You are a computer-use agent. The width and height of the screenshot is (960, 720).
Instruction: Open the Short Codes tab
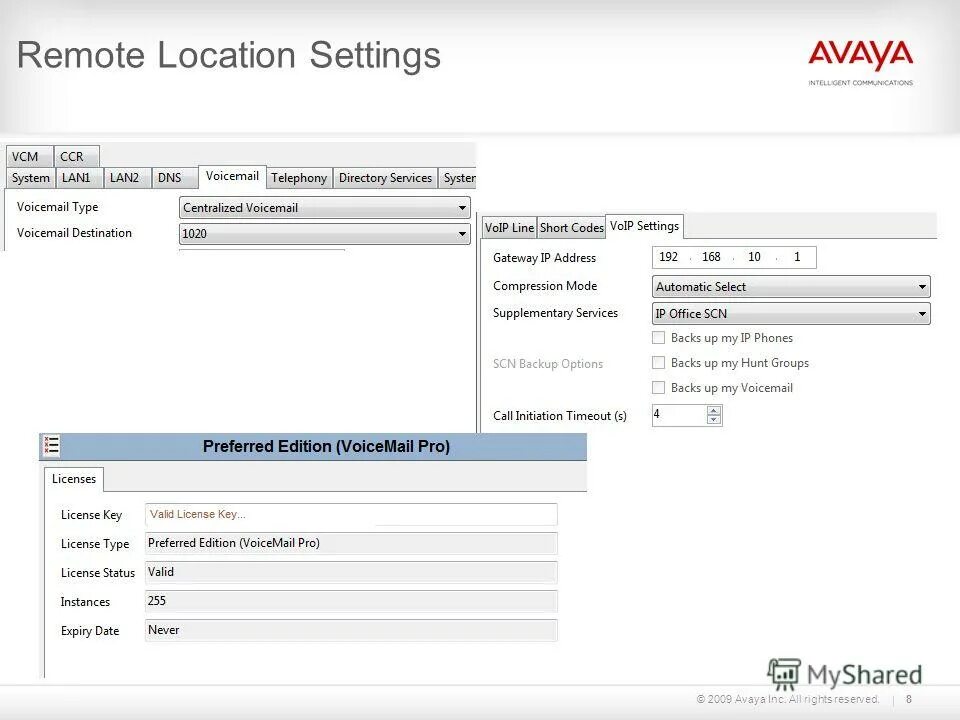571,227
